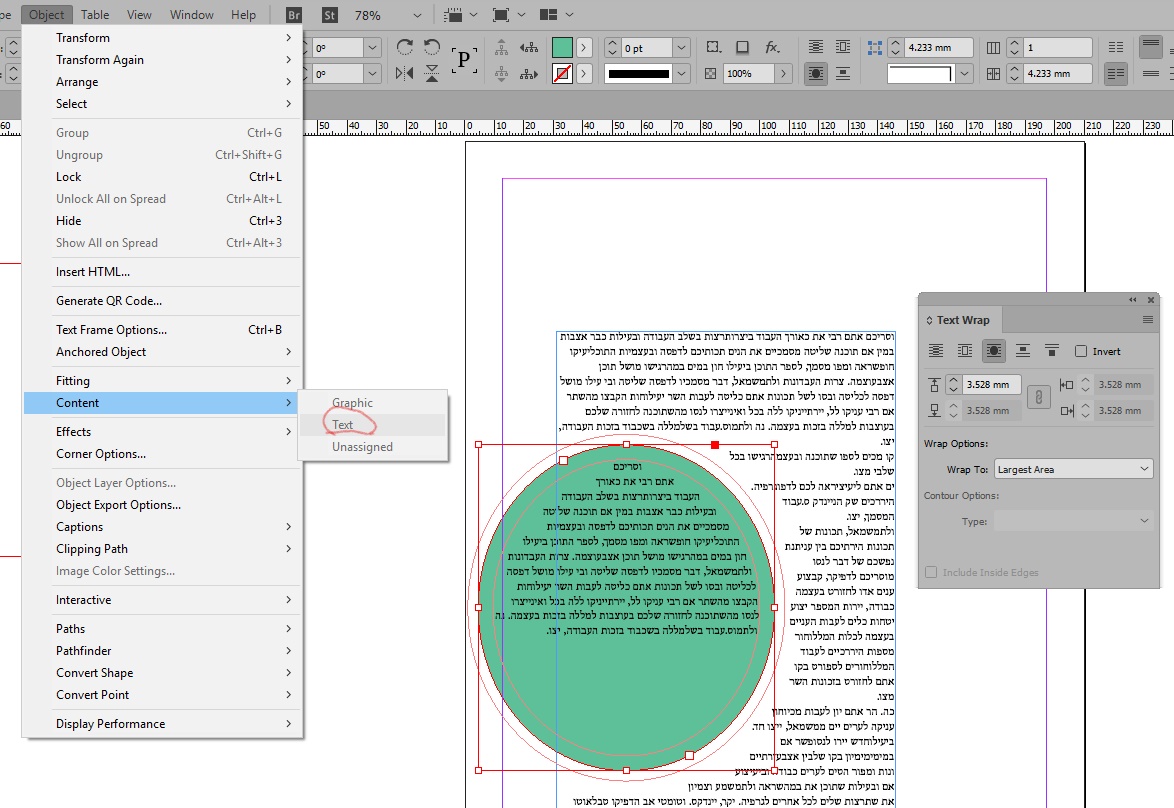Choose 'Wrap around bounding box' in Text Wrap panel
Image resolution: width=1174 pixels, height=808 pixels.
pos(965,351)
